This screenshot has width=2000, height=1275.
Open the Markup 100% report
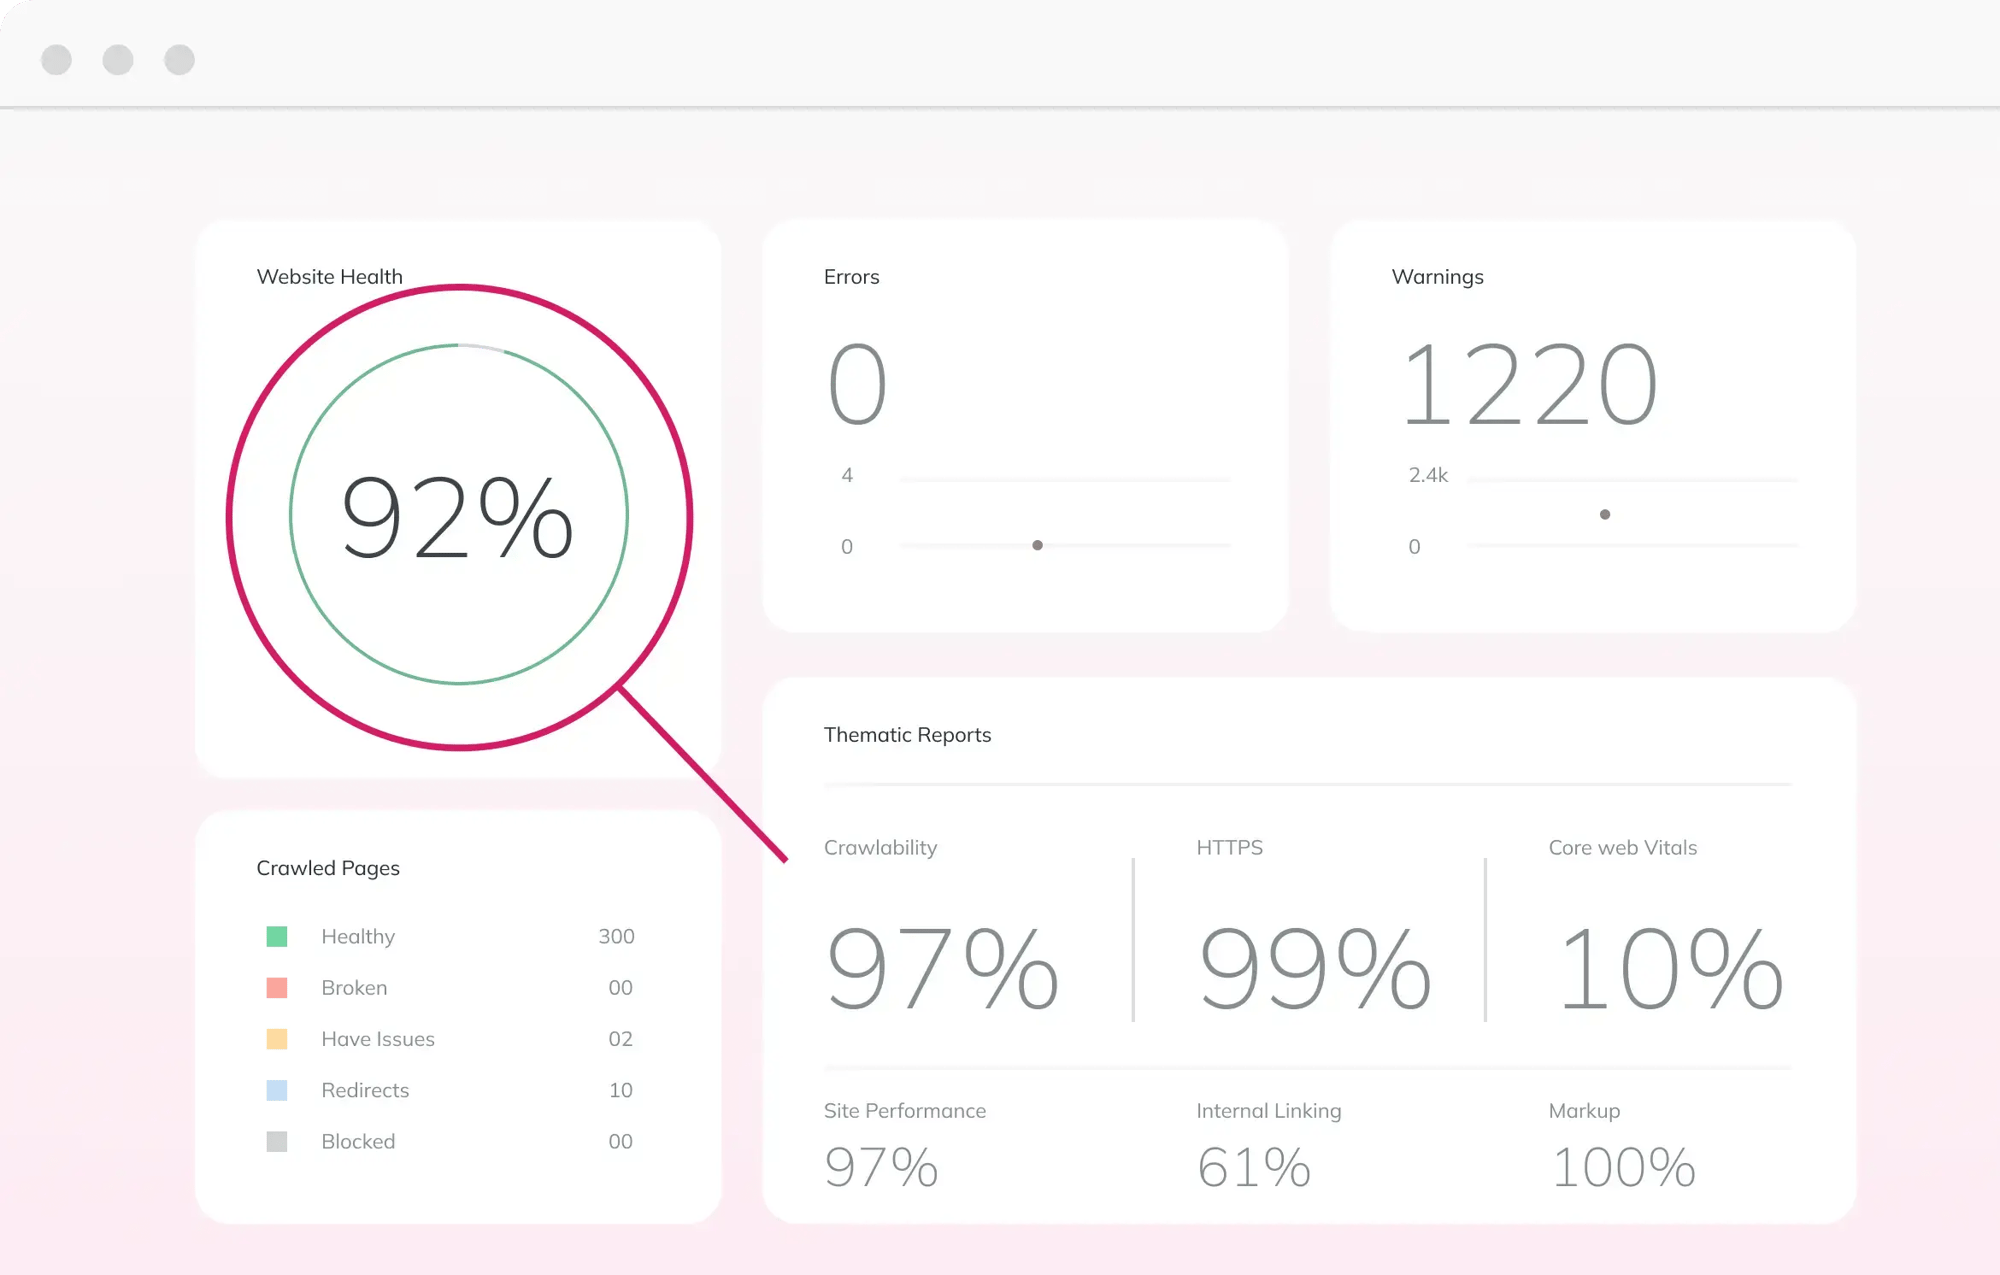(x=1622, y=1166)
